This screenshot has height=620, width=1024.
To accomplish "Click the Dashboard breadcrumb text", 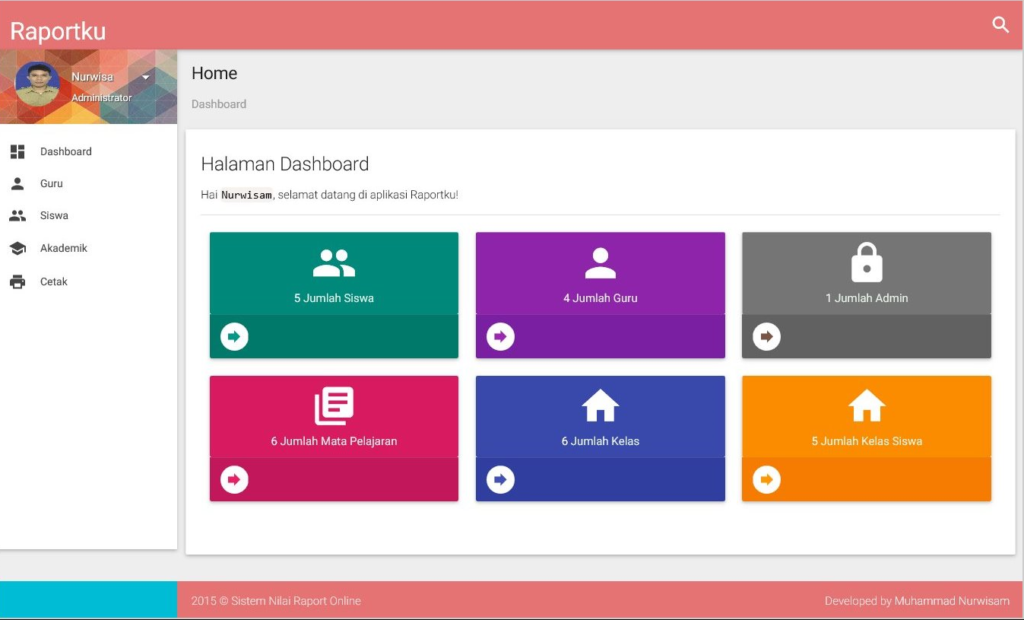I will [x=218, y=104].
